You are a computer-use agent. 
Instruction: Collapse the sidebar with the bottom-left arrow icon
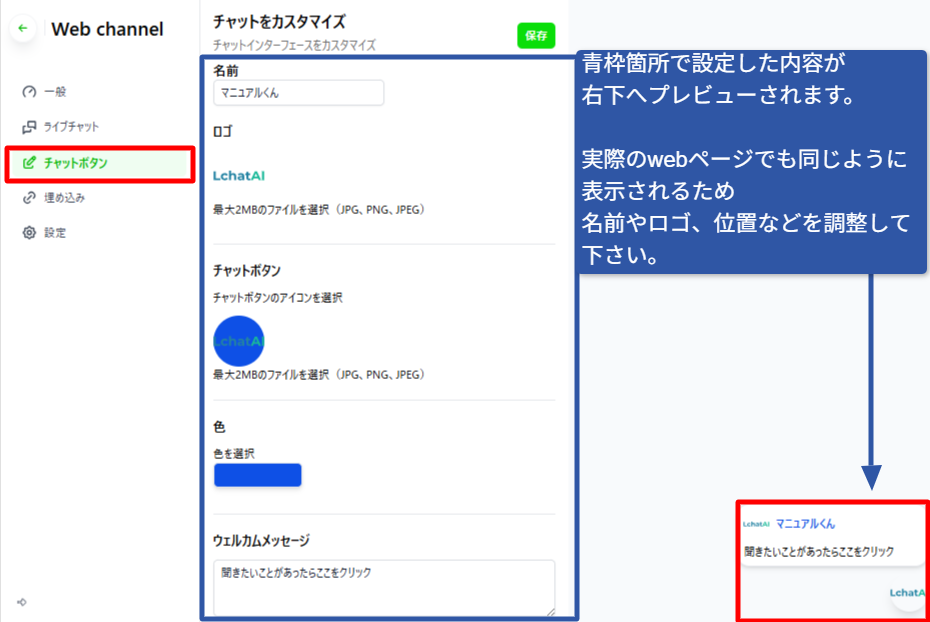22,602
